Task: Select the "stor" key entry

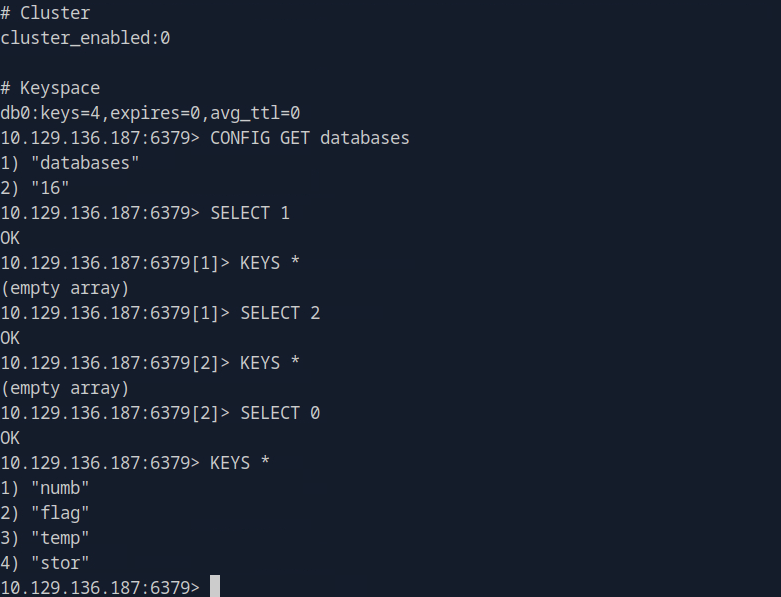Action: (x=60, y=563)
